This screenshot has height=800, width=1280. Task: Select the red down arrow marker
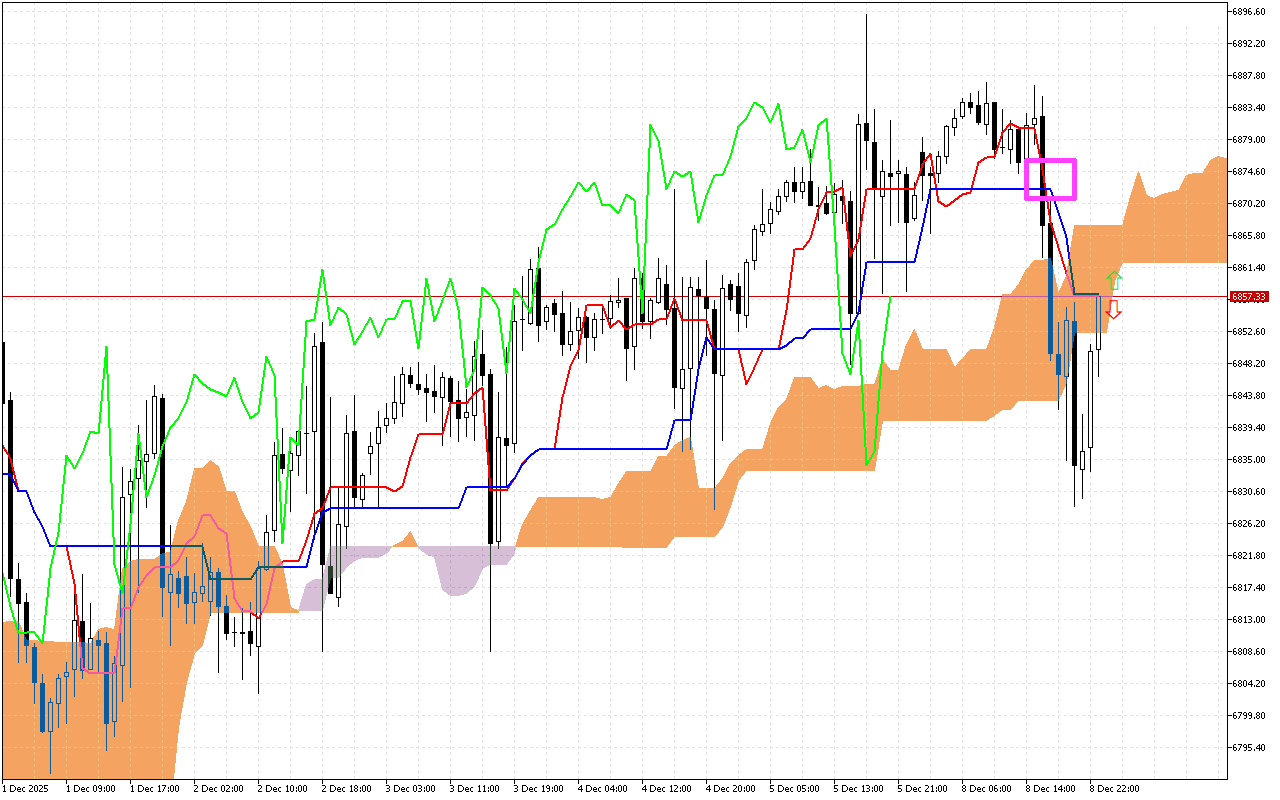(1113, 311)
